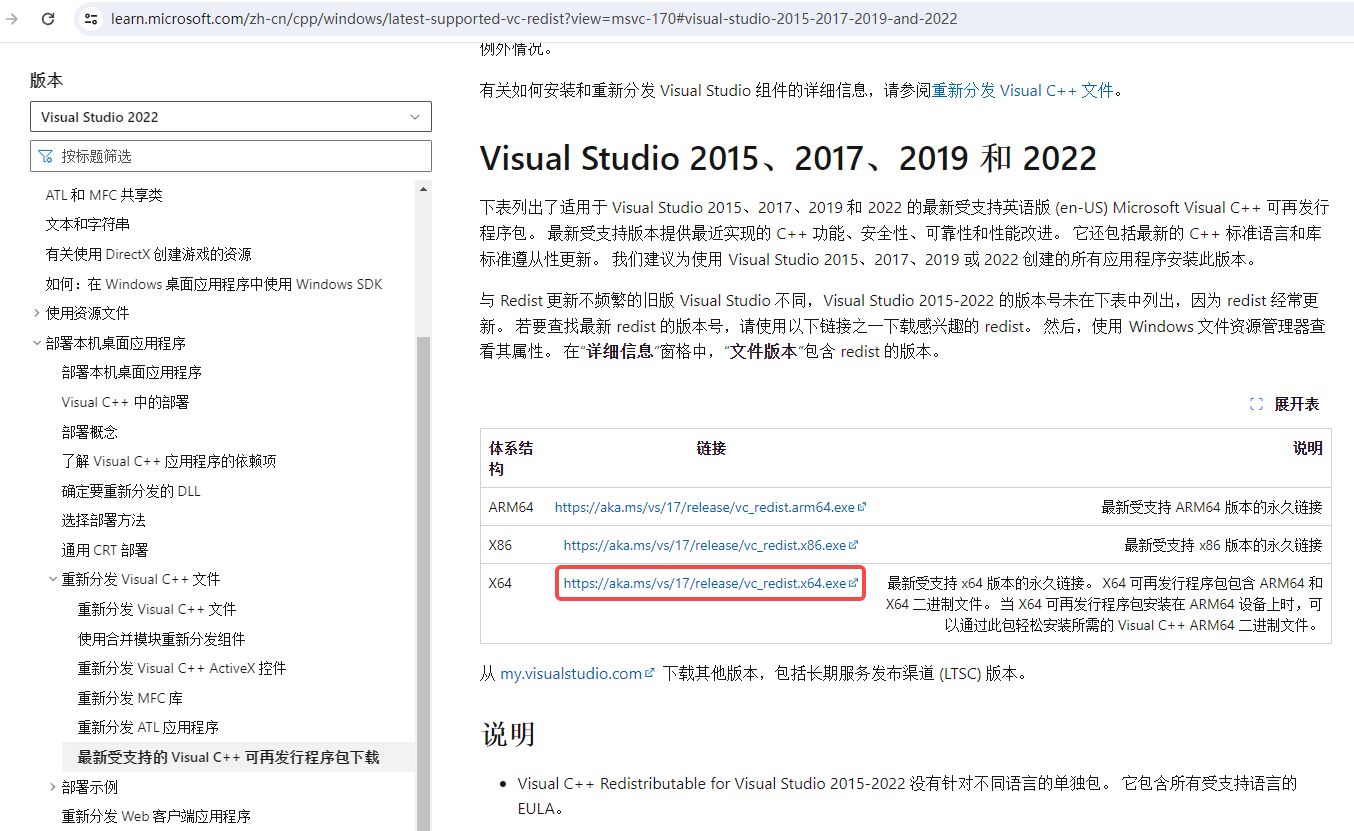
Task: Open the Visual Studio 2022 version dropdown
Action: click(x=230, y=117)
